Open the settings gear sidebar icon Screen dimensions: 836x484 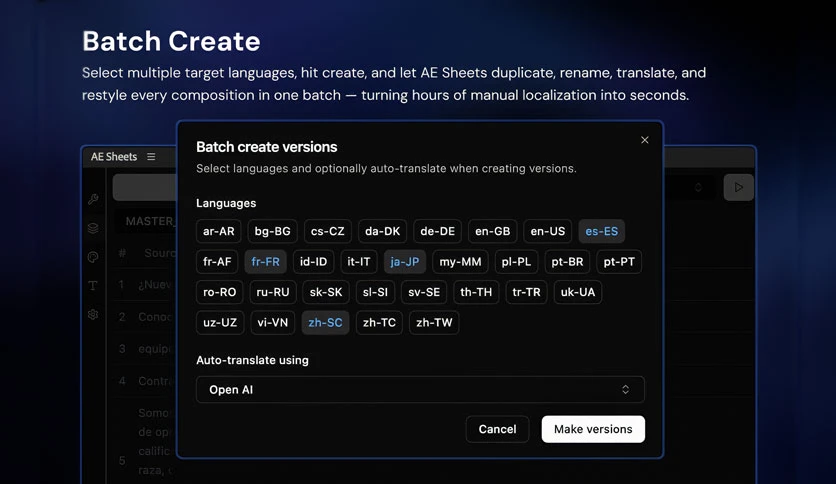click(x=93, y=314)
